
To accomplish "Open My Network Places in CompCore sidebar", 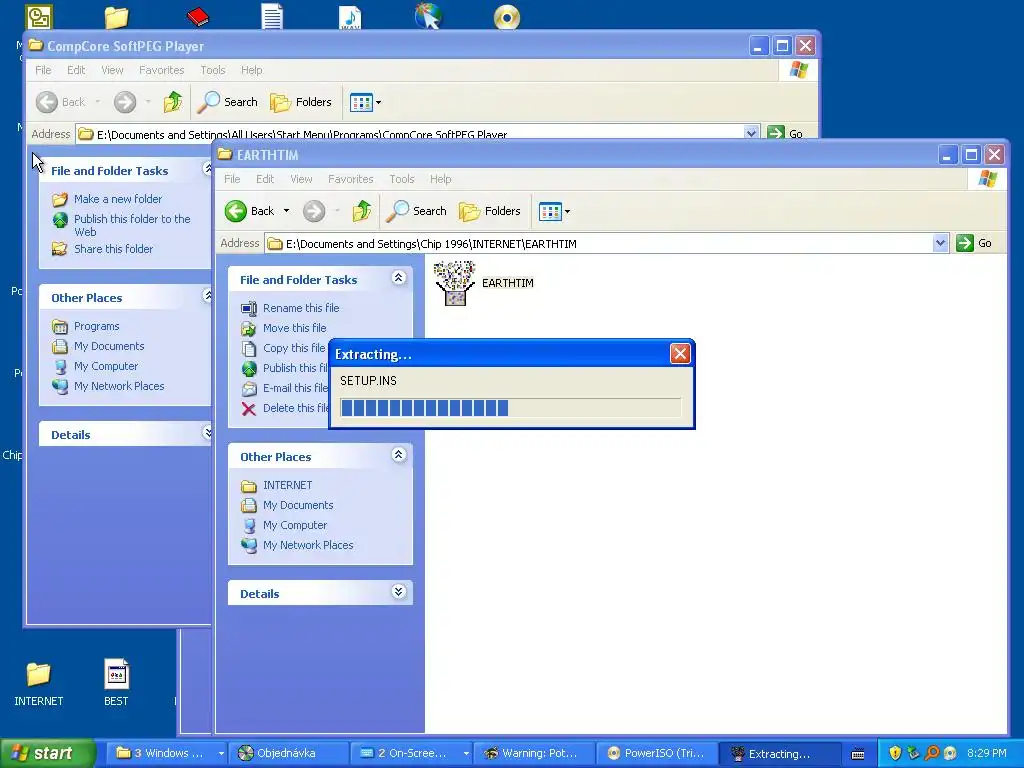I will 118,386.
